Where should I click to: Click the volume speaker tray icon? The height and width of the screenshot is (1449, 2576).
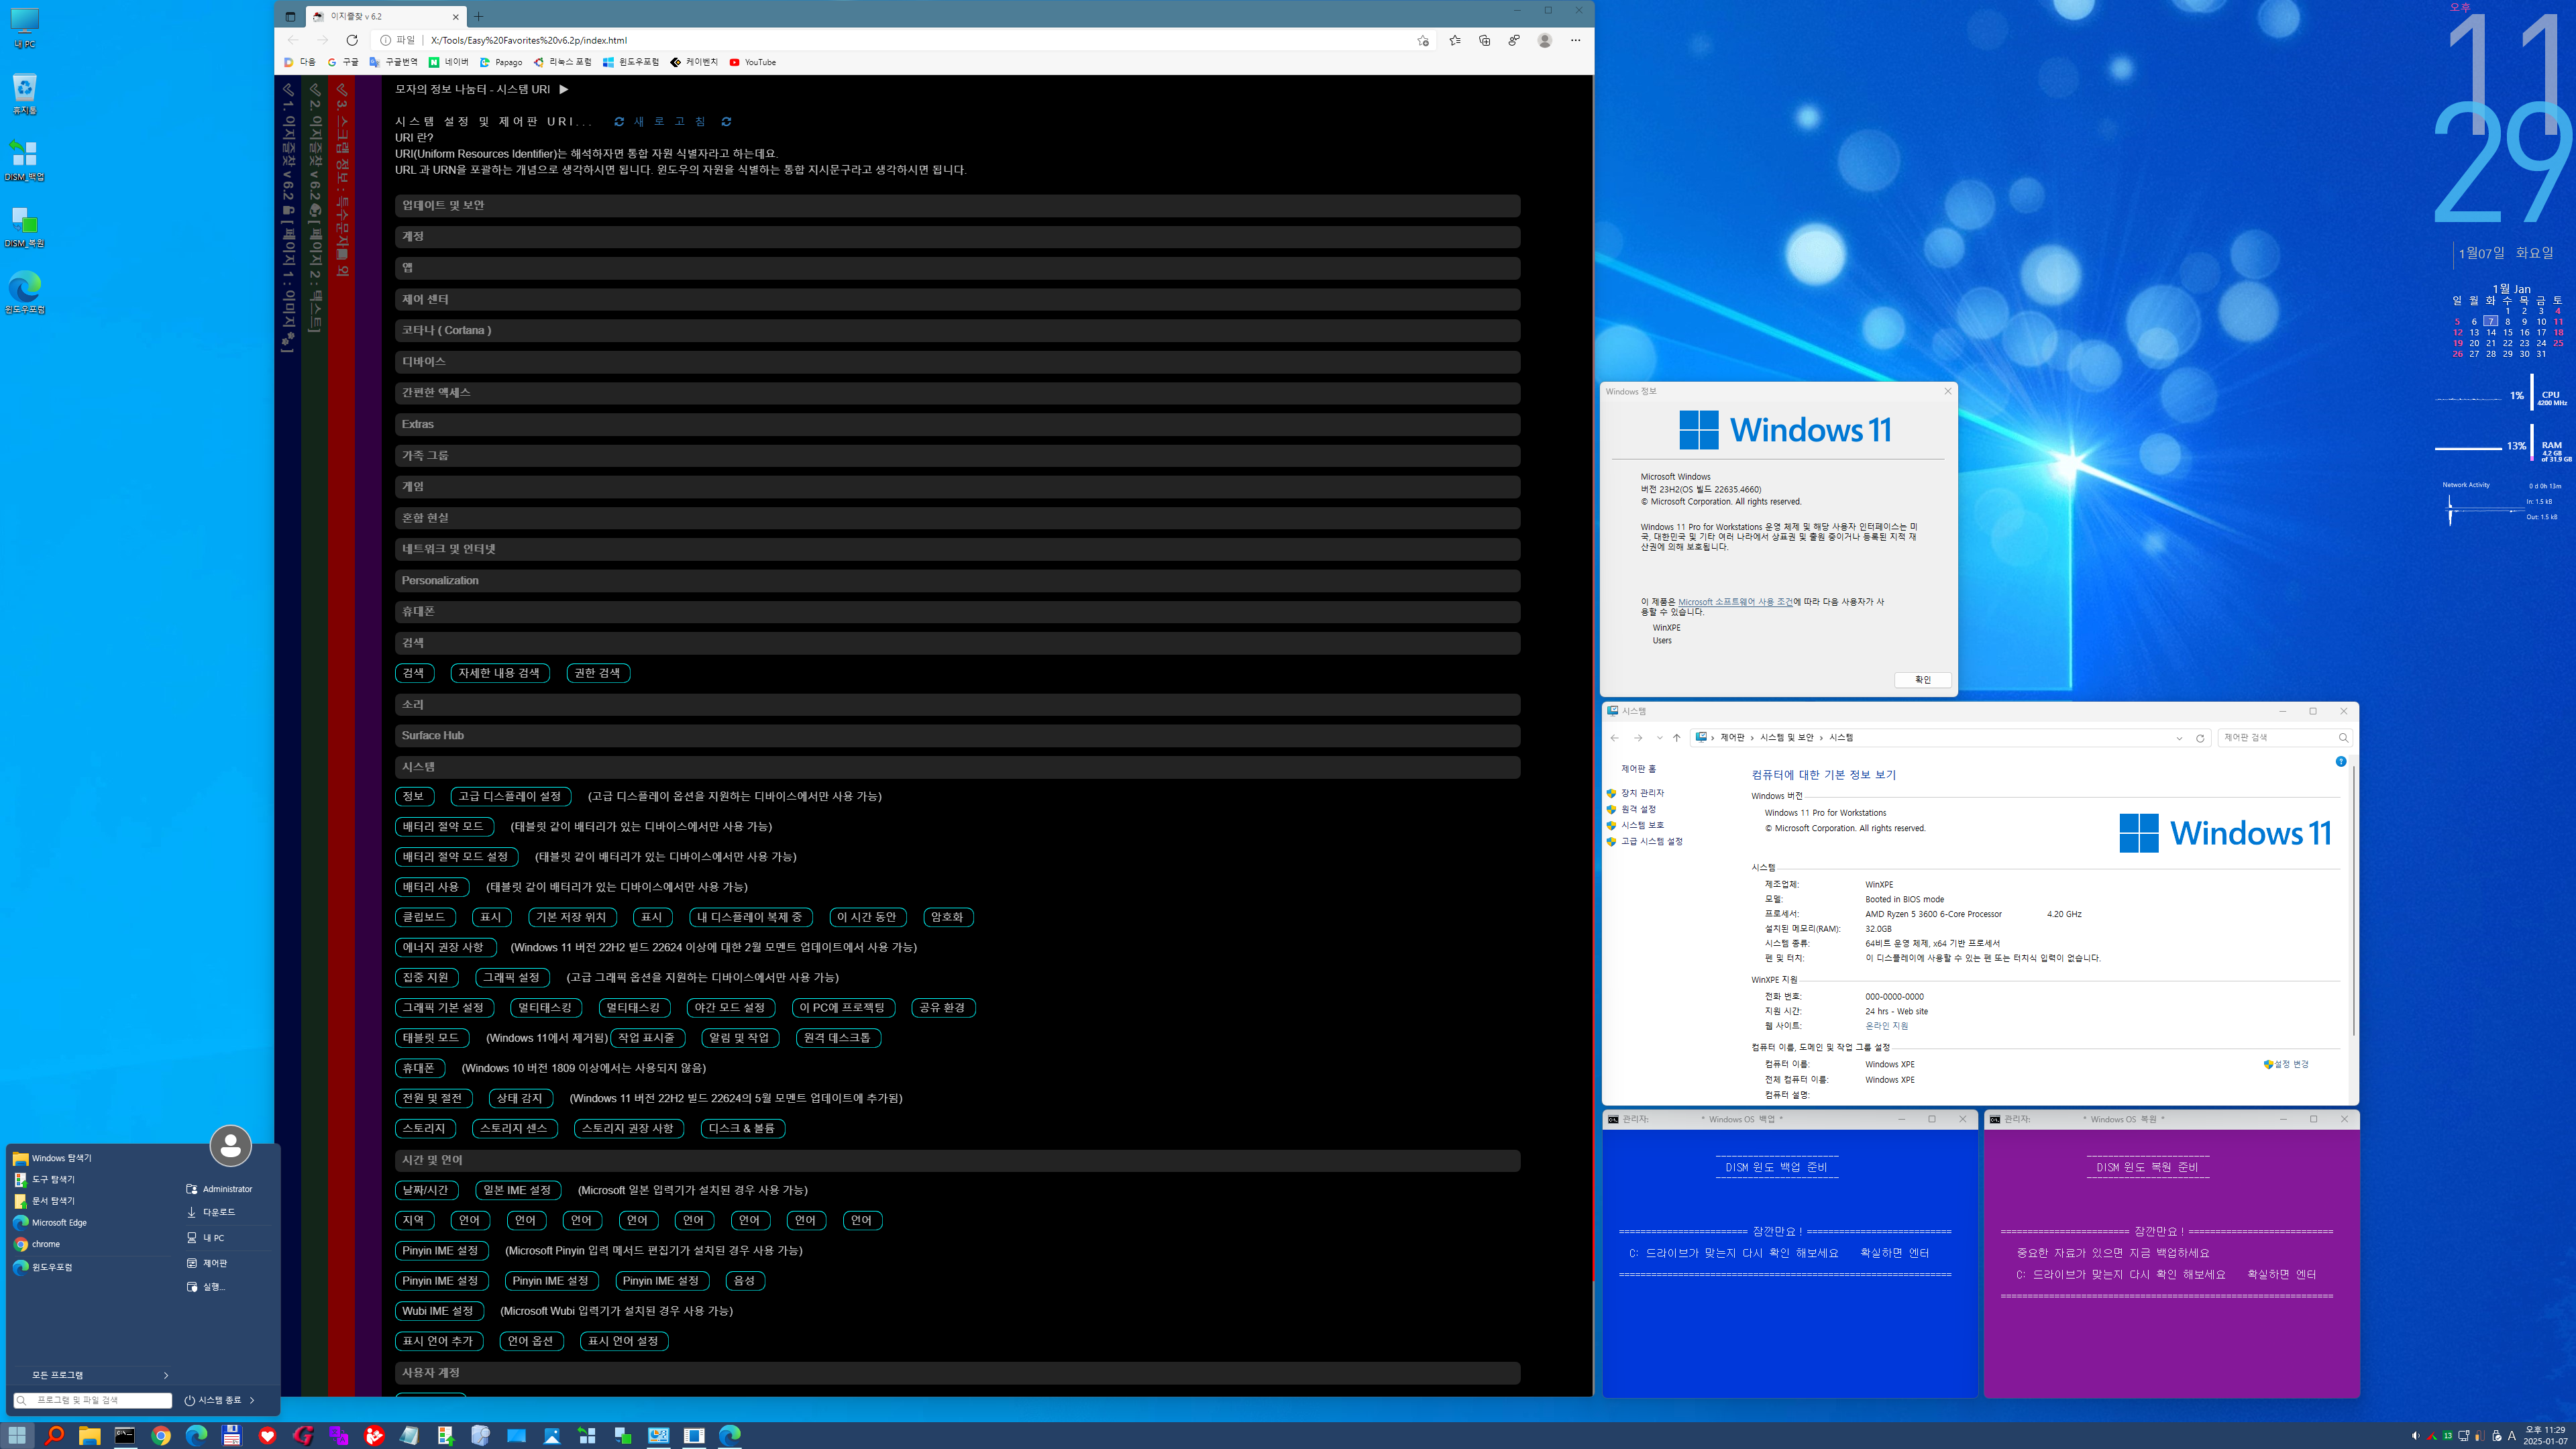click(x=2415, y=1436)
